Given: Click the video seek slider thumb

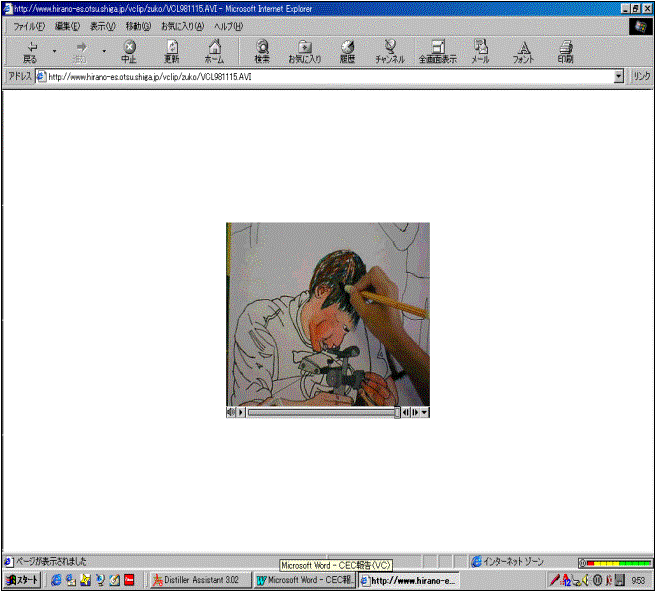Looking at the screenshot, I should point(397,413).
